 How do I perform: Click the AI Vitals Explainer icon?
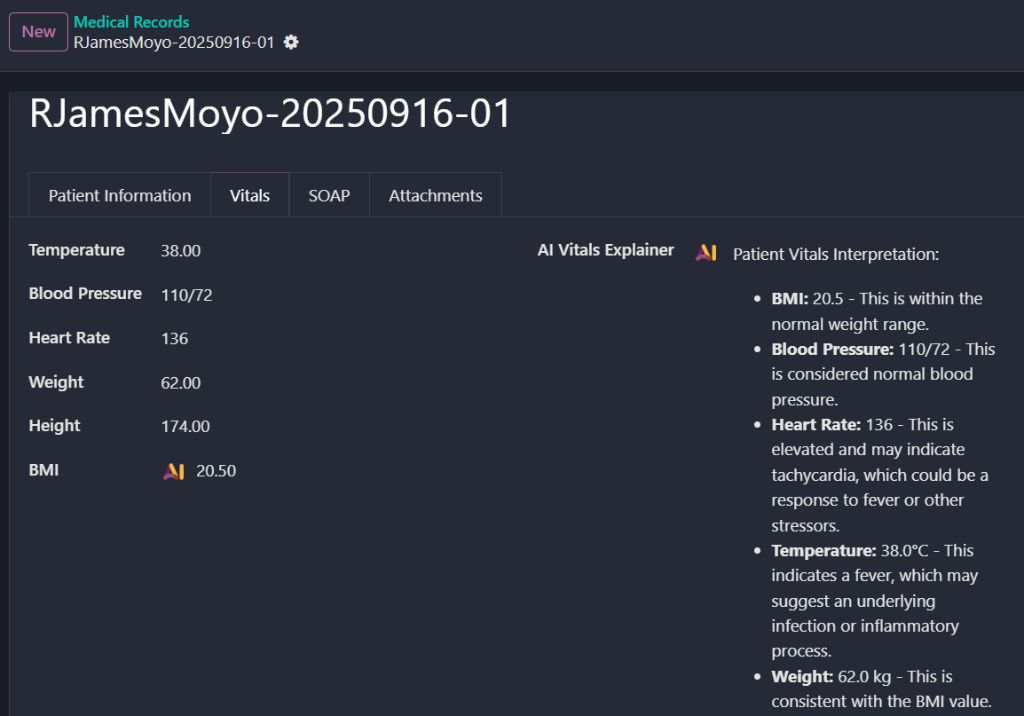pyautogui.click(x=706, y=252)
